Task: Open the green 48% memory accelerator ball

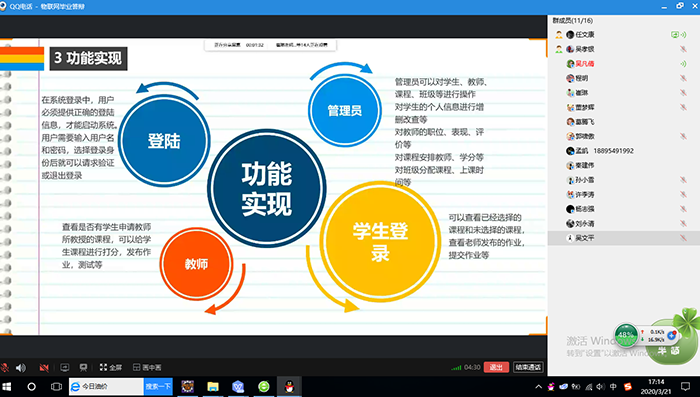Action: (x=626, y=335)
